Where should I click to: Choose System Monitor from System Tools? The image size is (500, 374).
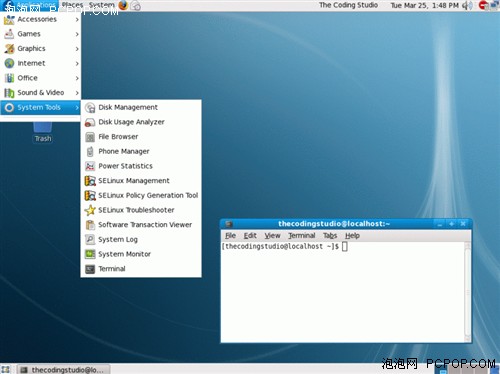point(141,254)
